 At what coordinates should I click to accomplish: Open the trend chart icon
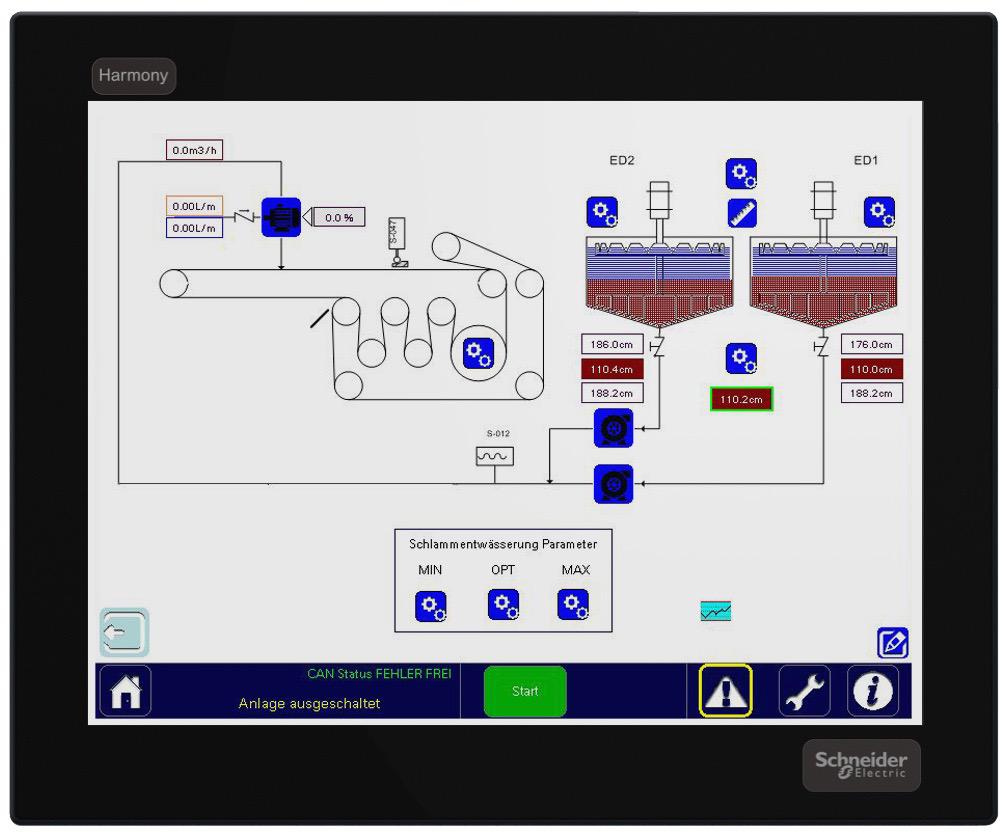point(715,611)
